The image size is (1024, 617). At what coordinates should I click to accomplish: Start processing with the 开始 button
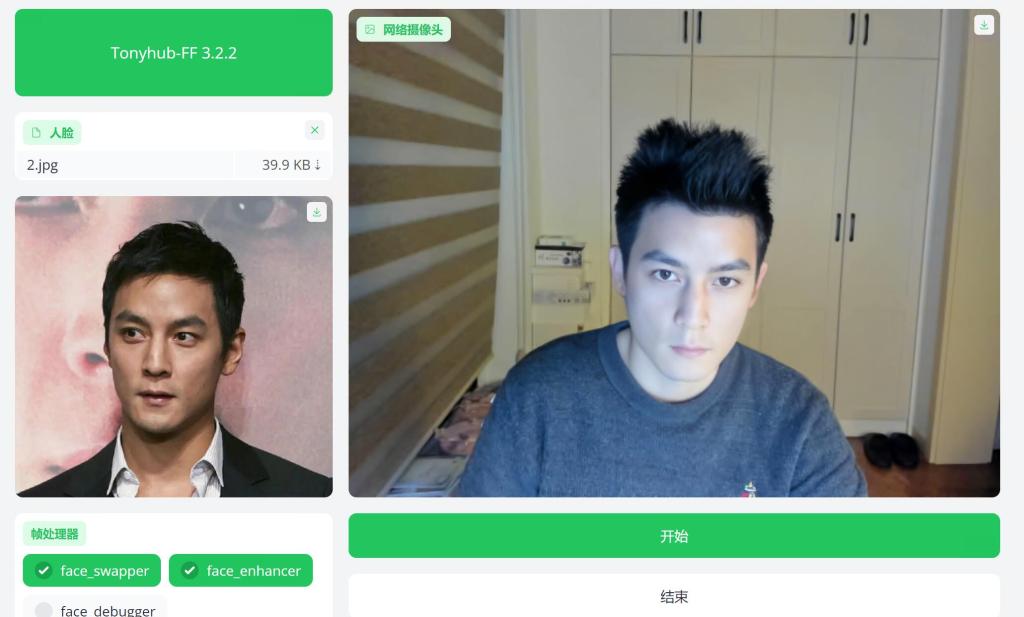[x=674, y=535]
